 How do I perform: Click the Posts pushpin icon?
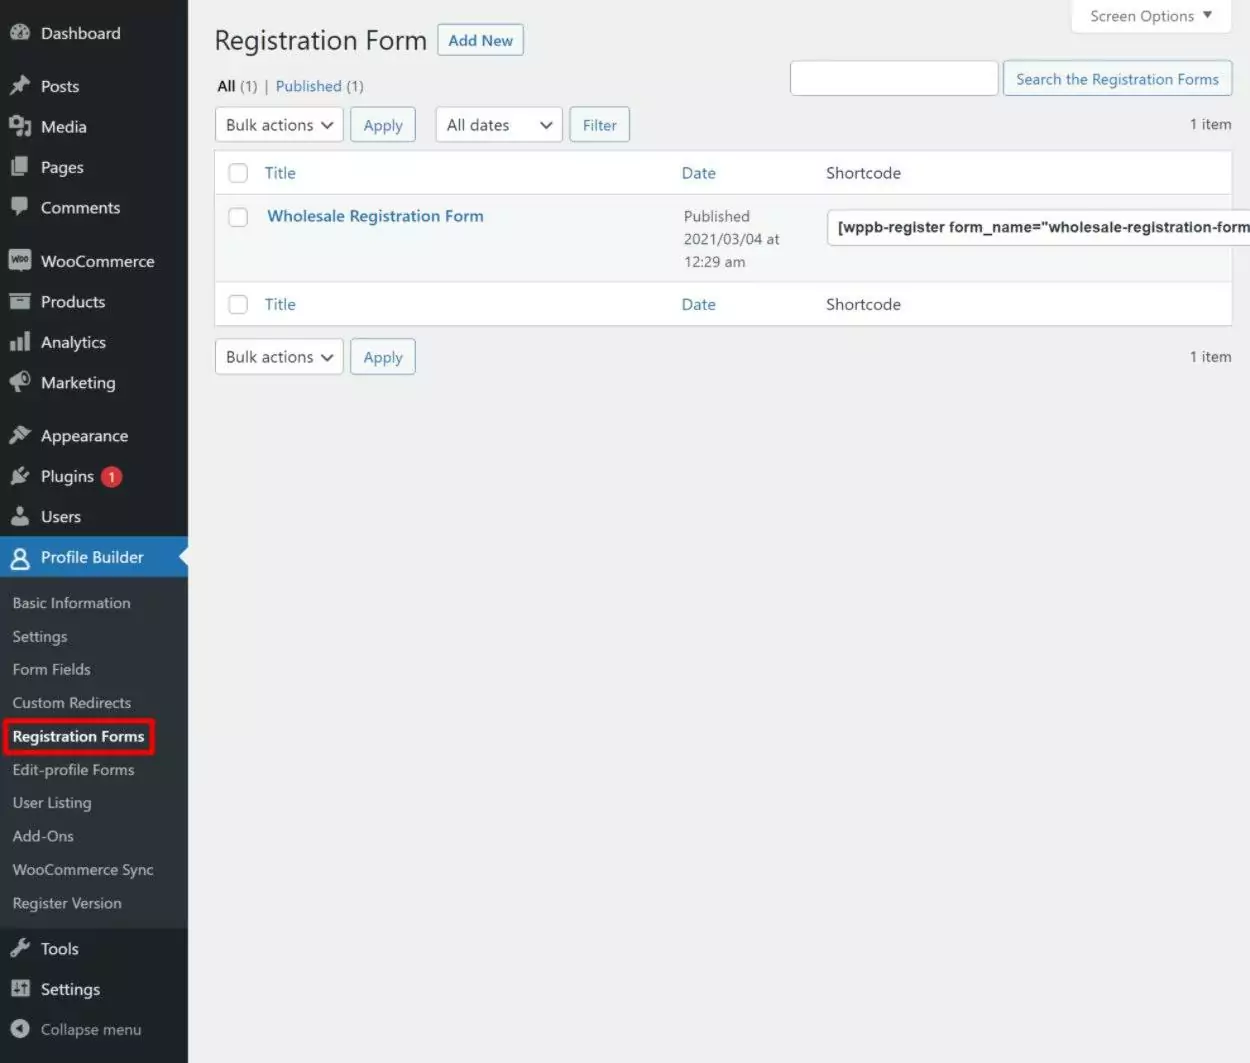tap(20, 86)
